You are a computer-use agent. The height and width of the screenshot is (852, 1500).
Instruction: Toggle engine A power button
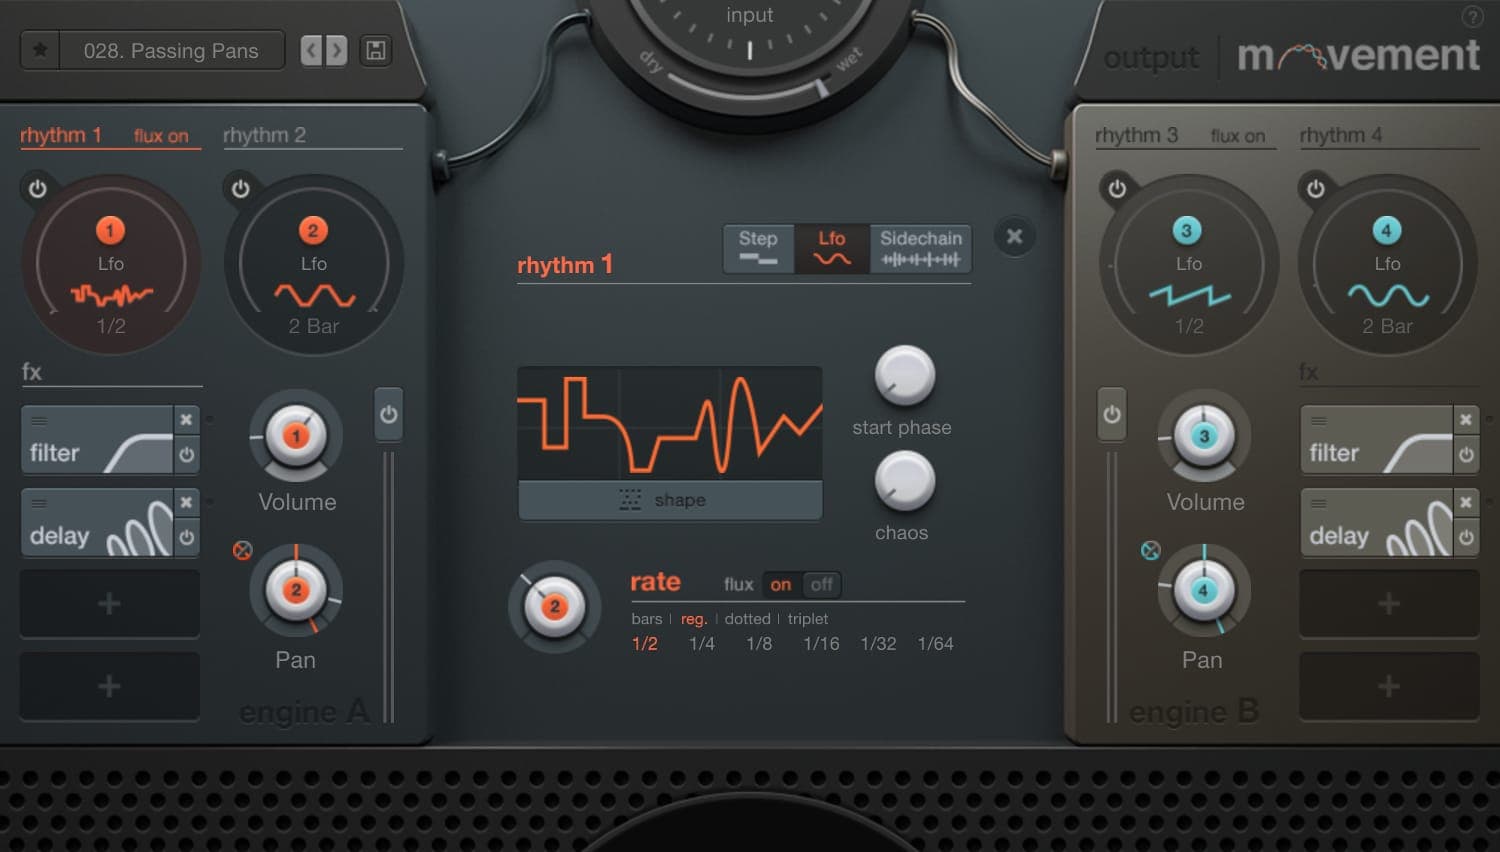[389, 414]
